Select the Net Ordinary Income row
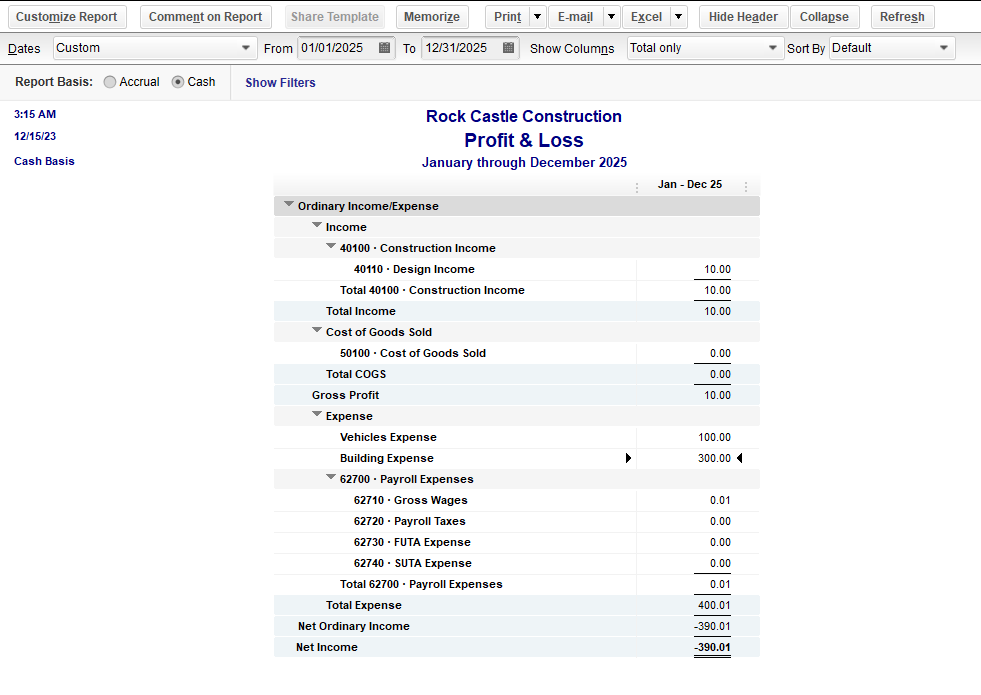 (x=517, y=626)
